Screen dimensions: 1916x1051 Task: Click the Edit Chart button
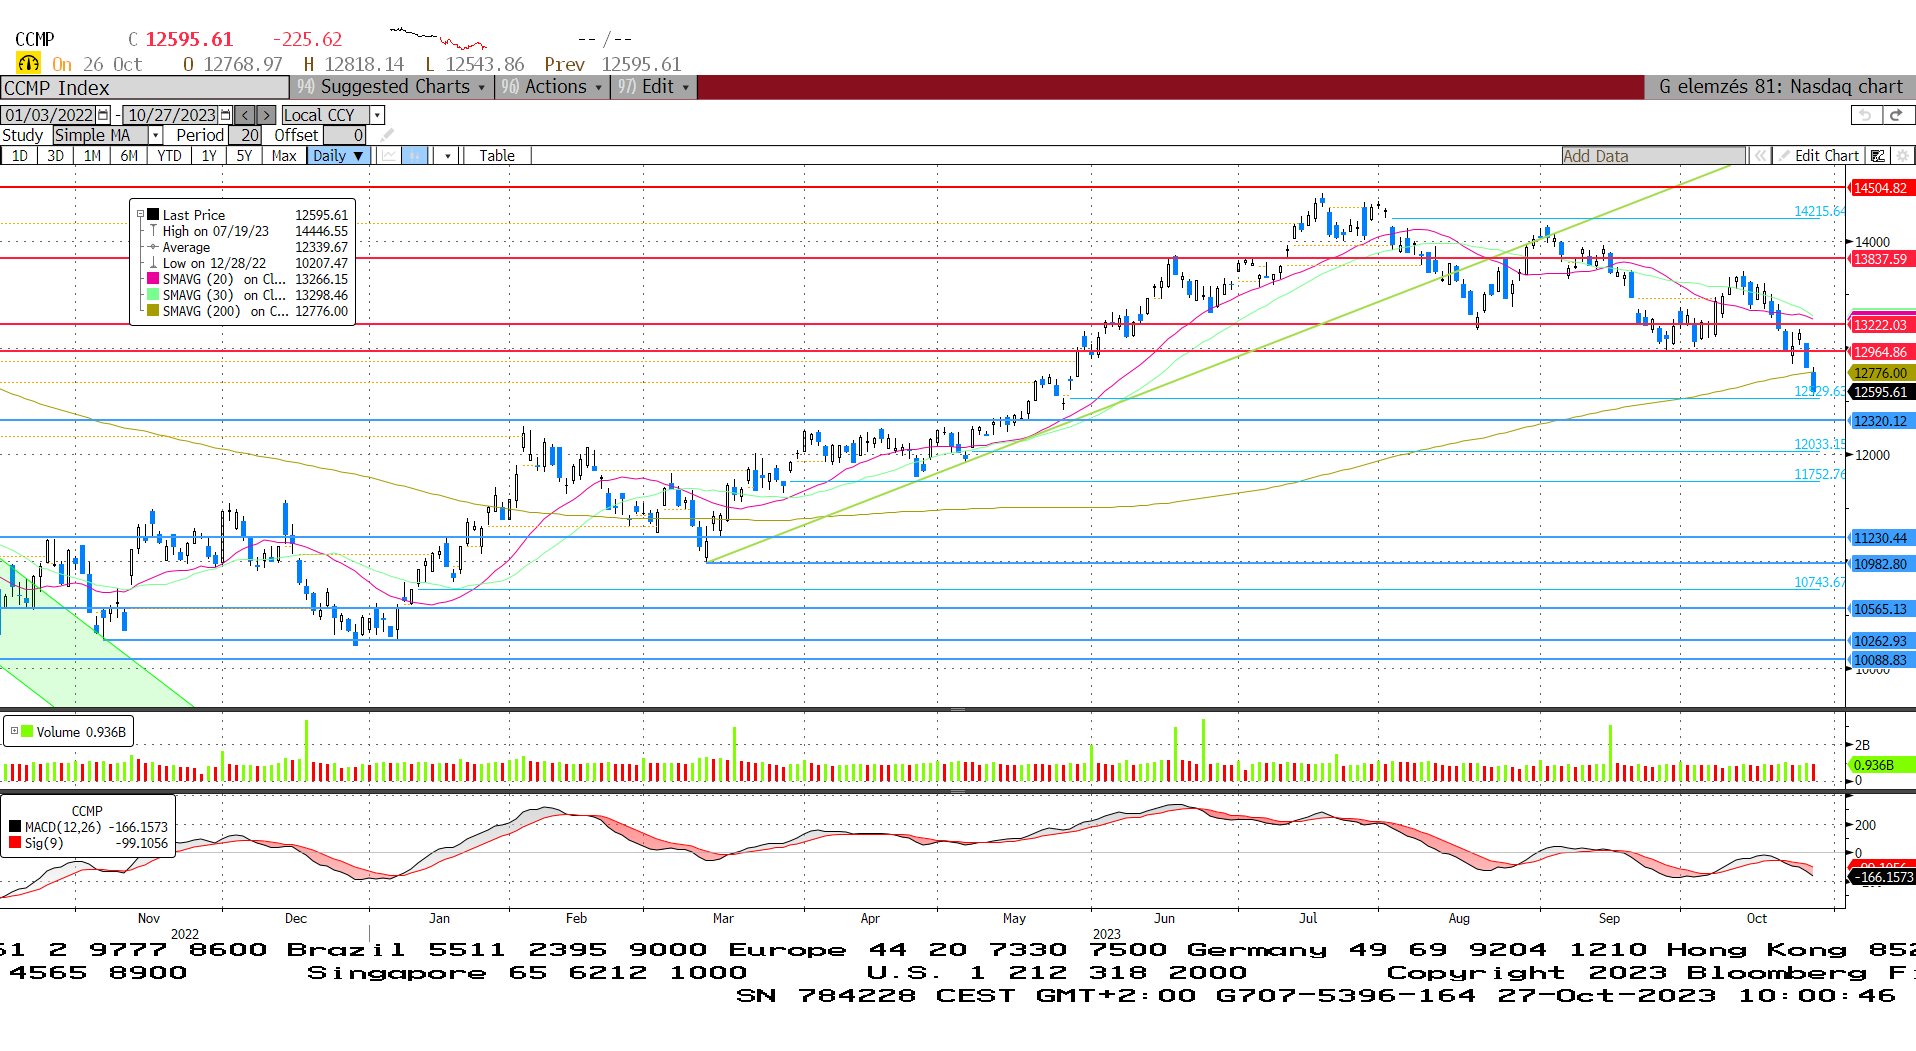tap(1818, 156)
